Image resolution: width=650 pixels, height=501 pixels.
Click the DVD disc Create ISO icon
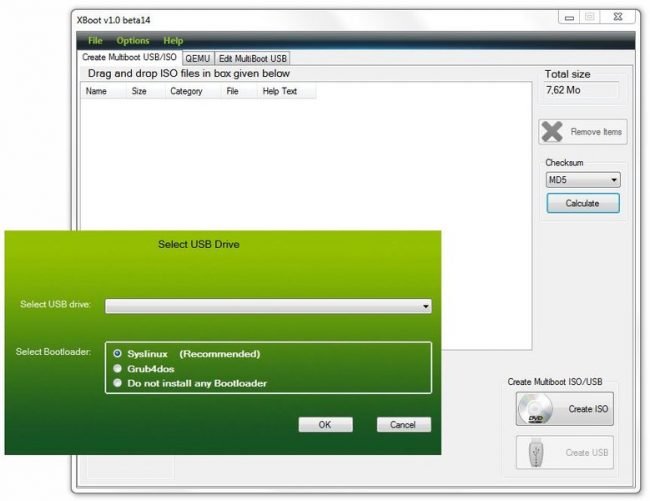click(x=536, y=409)
